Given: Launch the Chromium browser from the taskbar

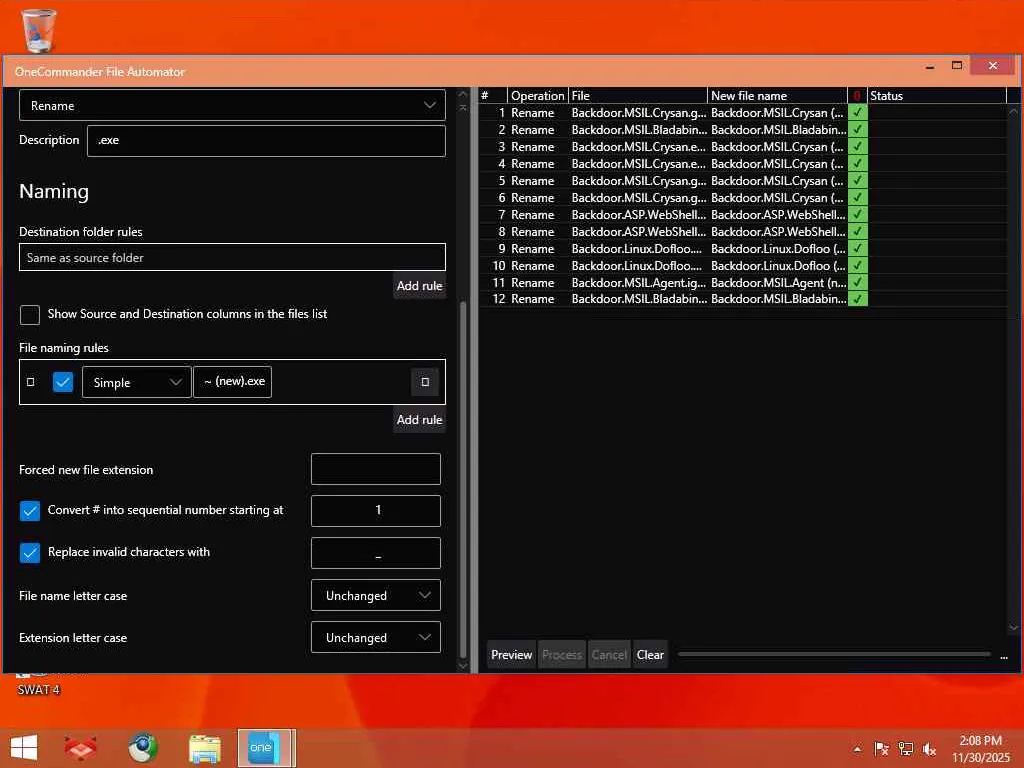Looking at the screenshot, I should [142, 748].
